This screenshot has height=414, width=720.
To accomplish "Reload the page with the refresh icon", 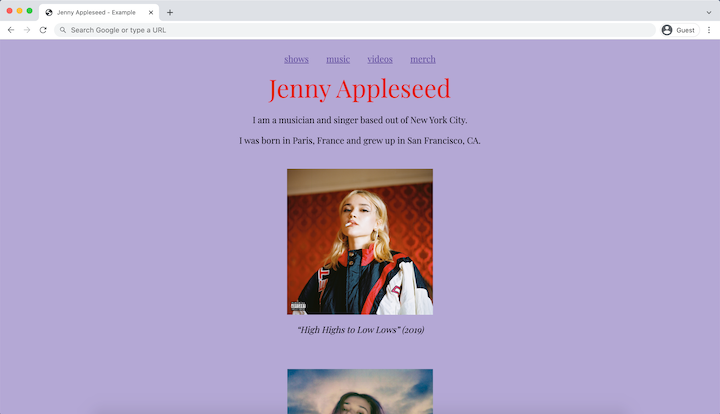I will coord(43,30).
